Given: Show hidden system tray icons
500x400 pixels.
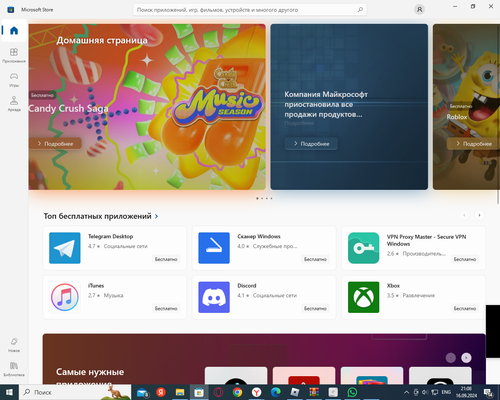Looking at the screenshot, I should (406, 392).
